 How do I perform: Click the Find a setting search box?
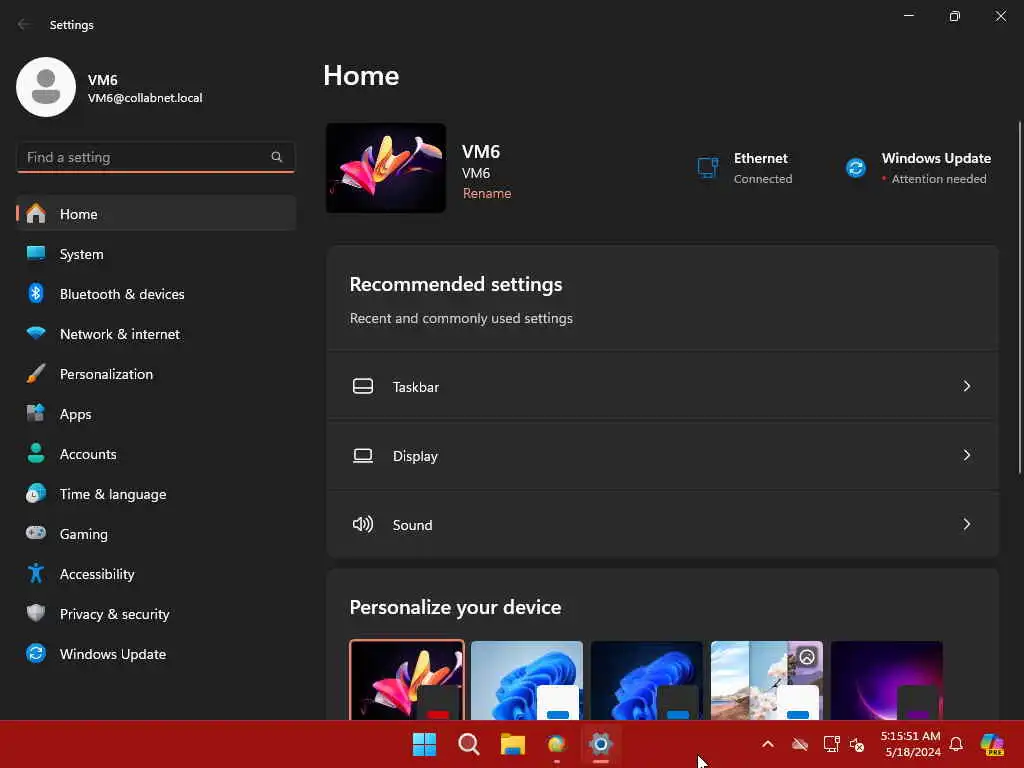(x=155, y=157)
